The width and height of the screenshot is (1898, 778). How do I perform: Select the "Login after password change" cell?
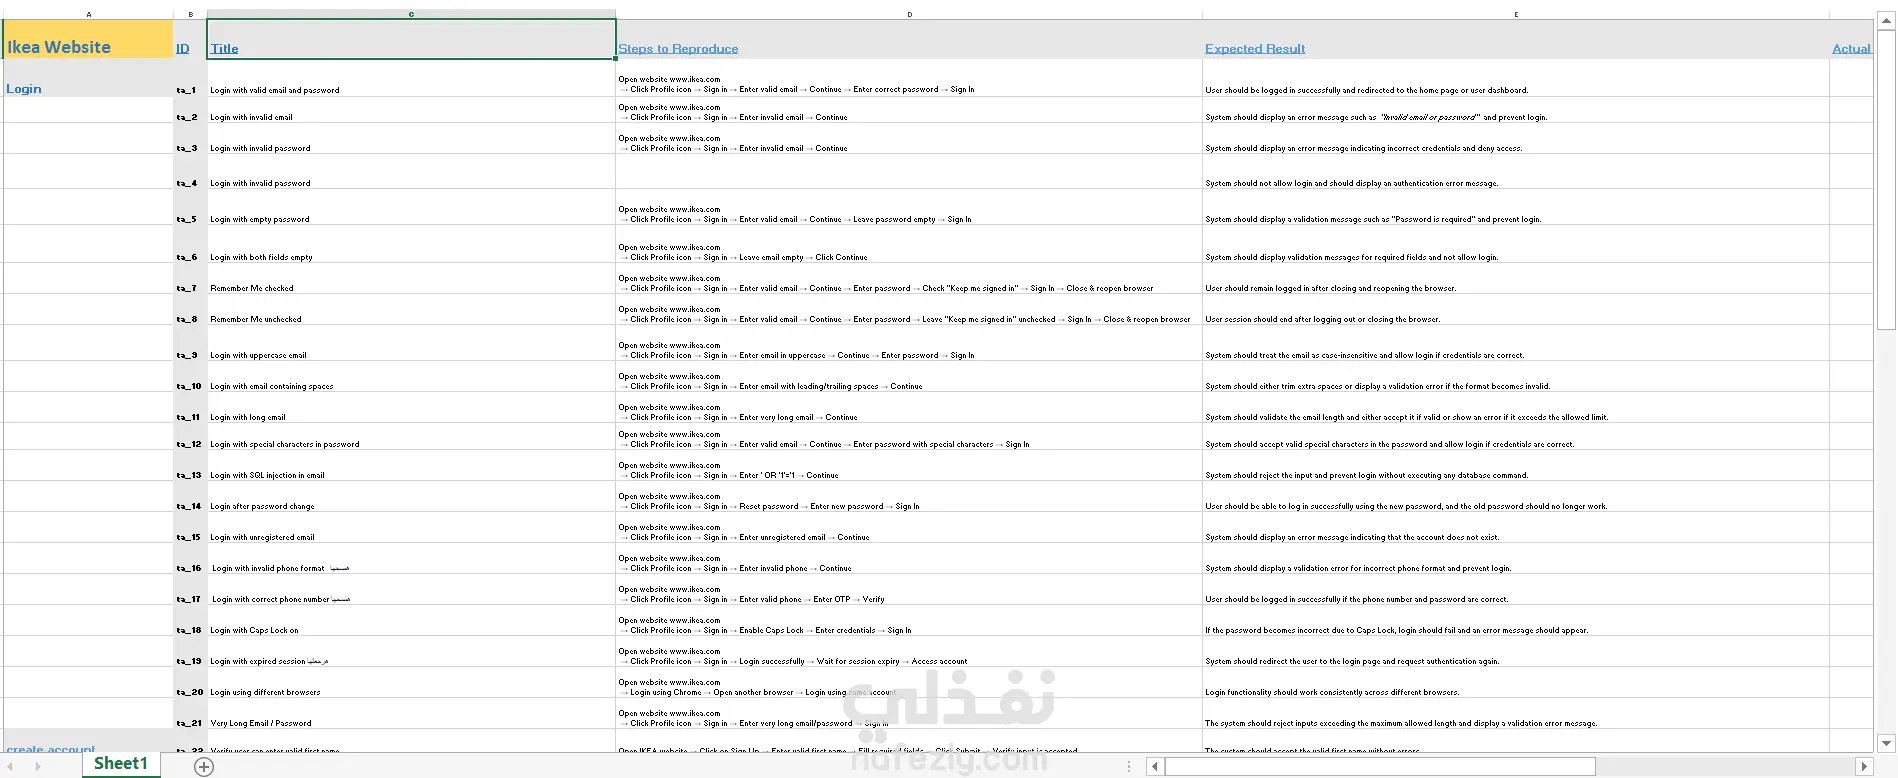pyautogui.click(x=411, y=496)
